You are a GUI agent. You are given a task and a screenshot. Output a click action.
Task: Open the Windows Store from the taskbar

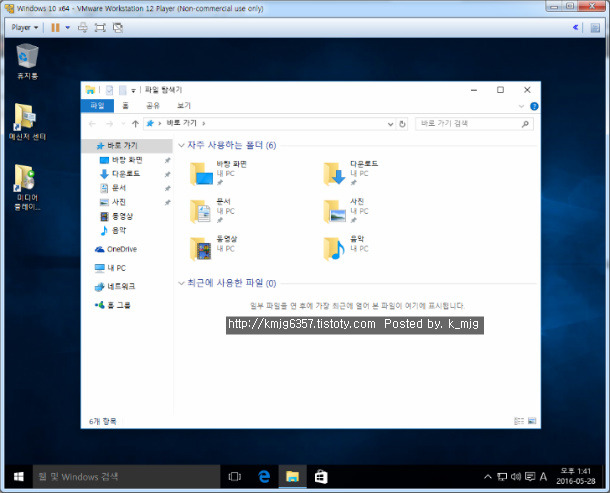(321, 477)
